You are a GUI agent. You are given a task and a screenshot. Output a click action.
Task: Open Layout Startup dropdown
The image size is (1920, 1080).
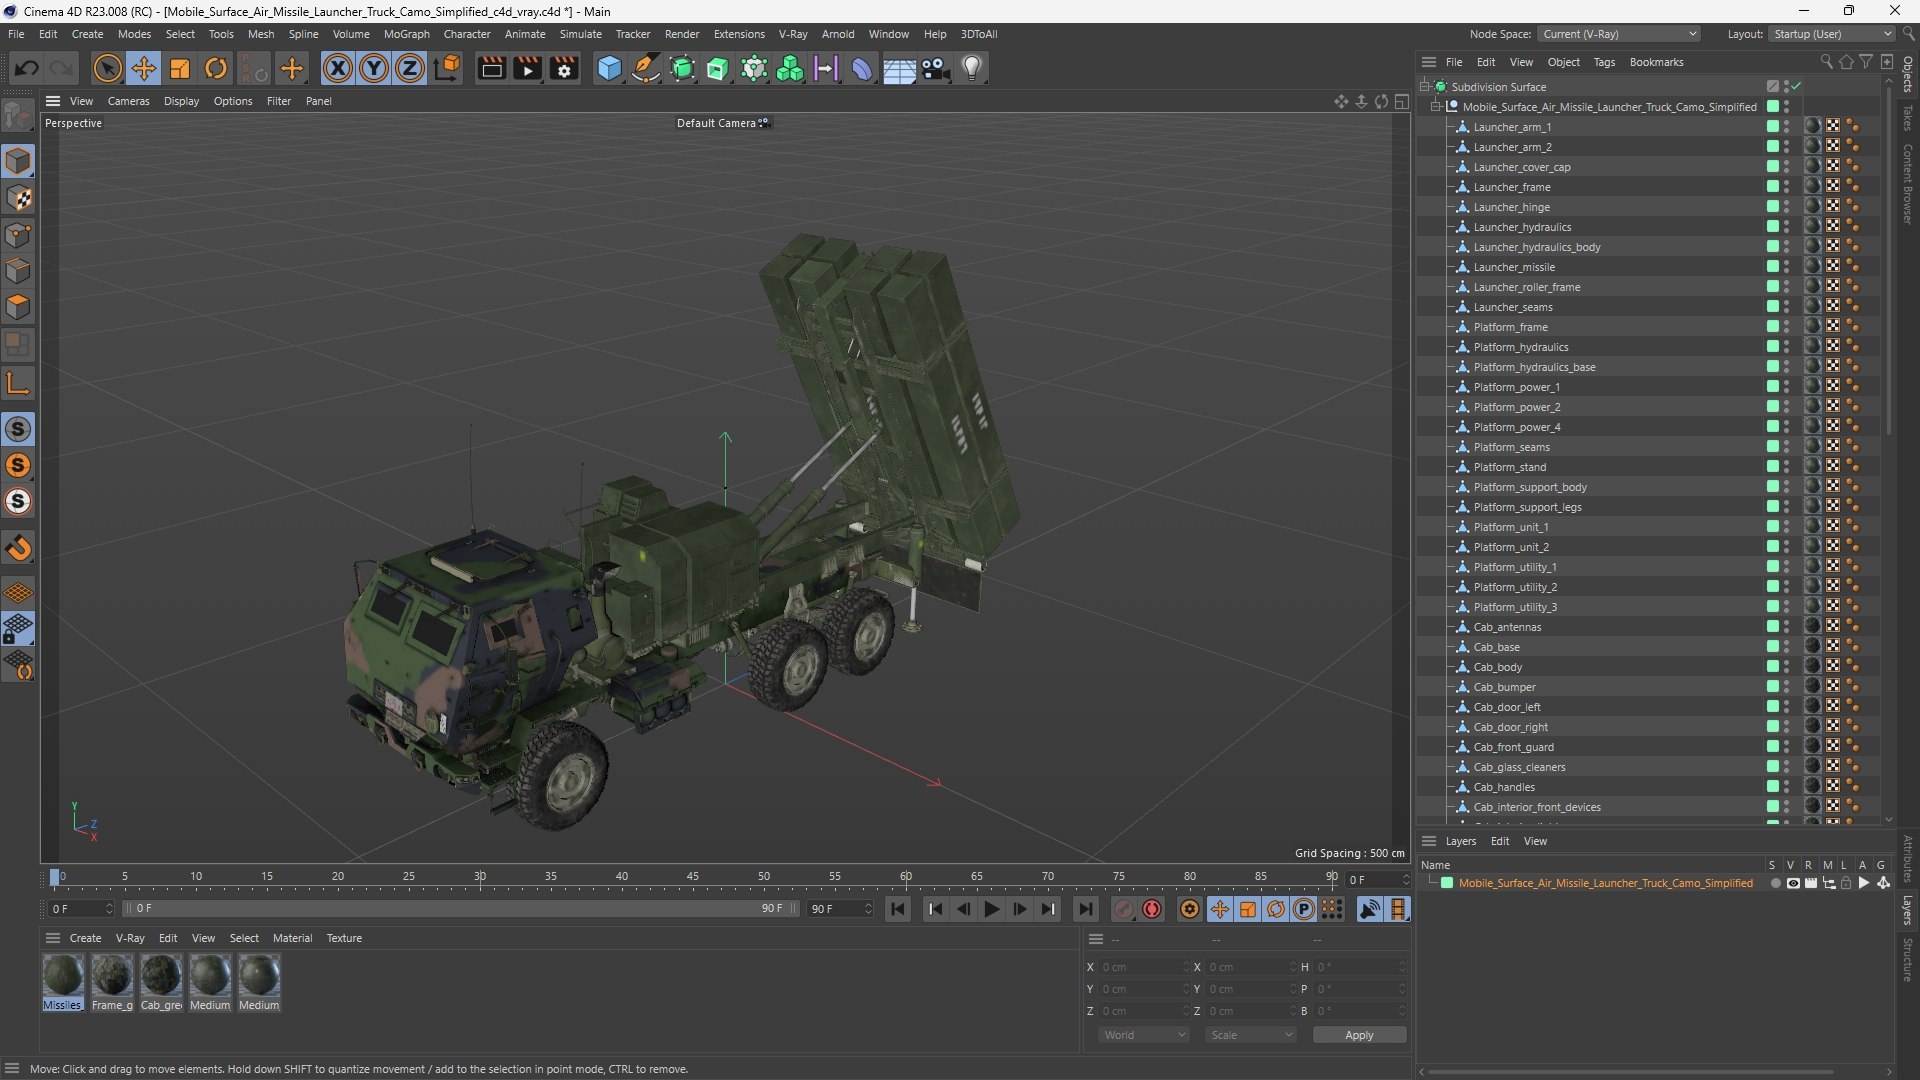[x=1832, y=34]
